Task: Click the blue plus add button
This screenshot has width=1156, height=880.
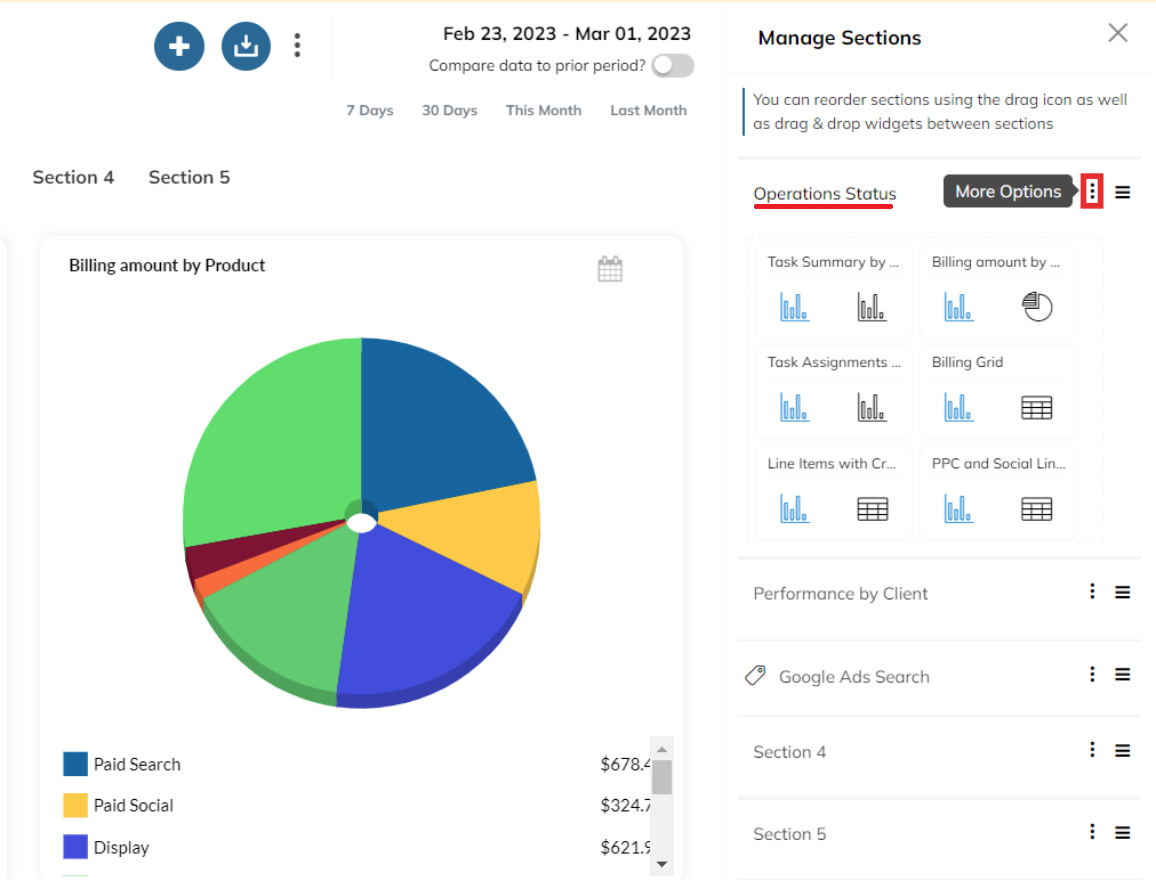Action: click(x=179, y=46)
